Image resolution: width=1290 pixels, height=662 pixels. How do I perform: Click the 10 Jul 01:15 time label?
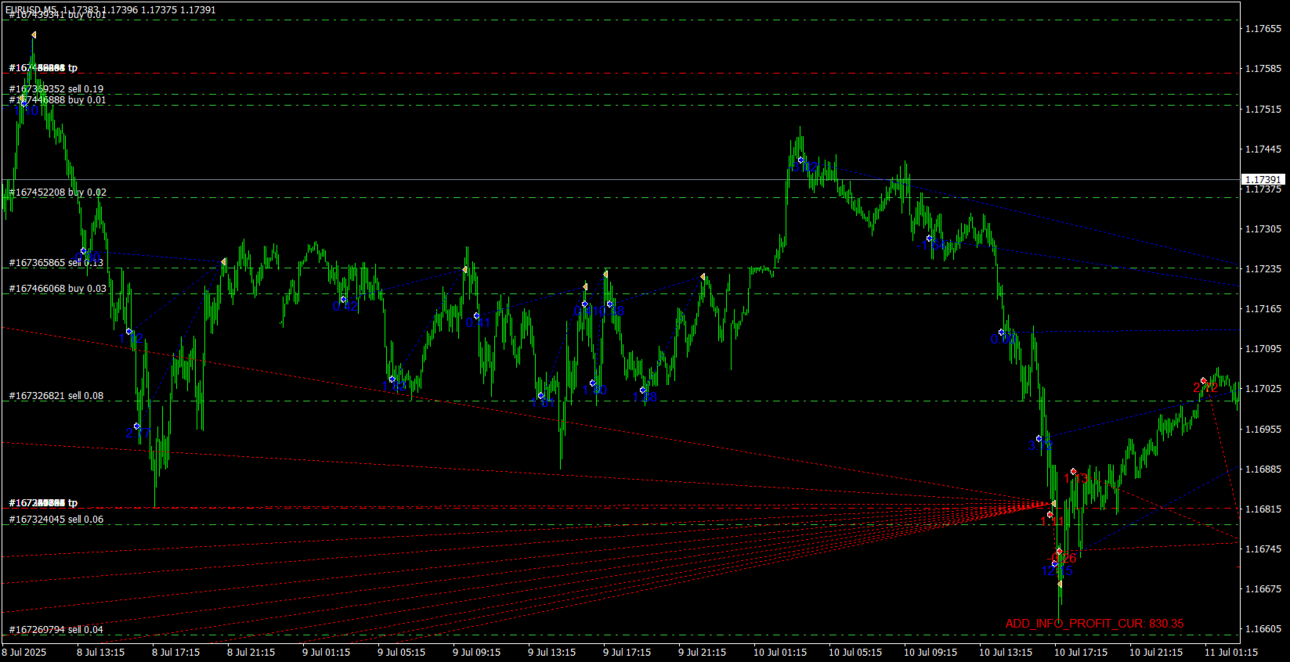pyautogui.click(x=779, y=652)
